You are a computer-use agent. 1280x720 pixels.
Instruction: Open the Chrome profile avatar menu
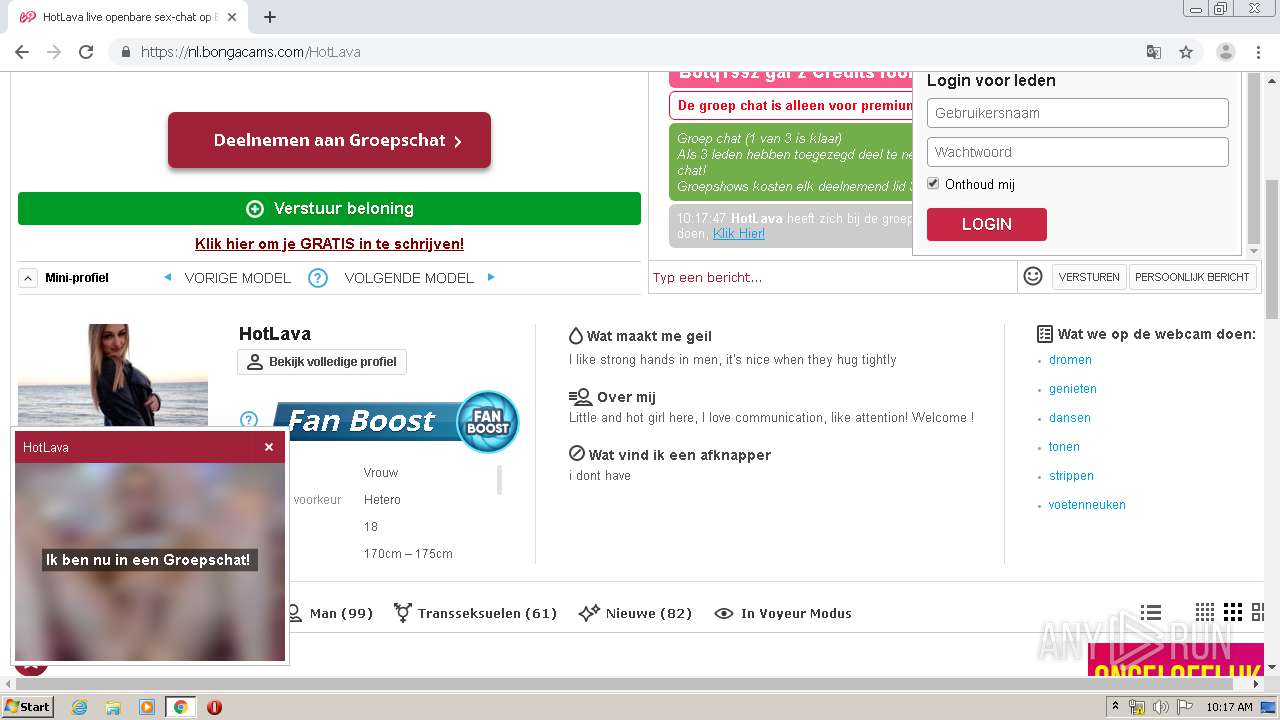click(1226, 52)
